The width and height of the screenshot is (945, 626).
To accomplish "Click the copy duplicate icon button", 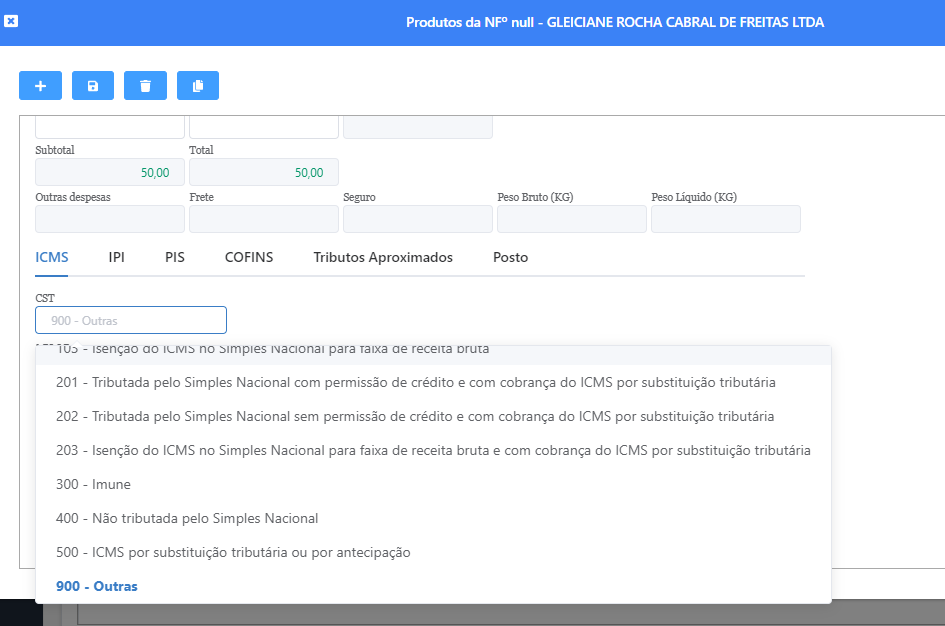I will 198,86.
